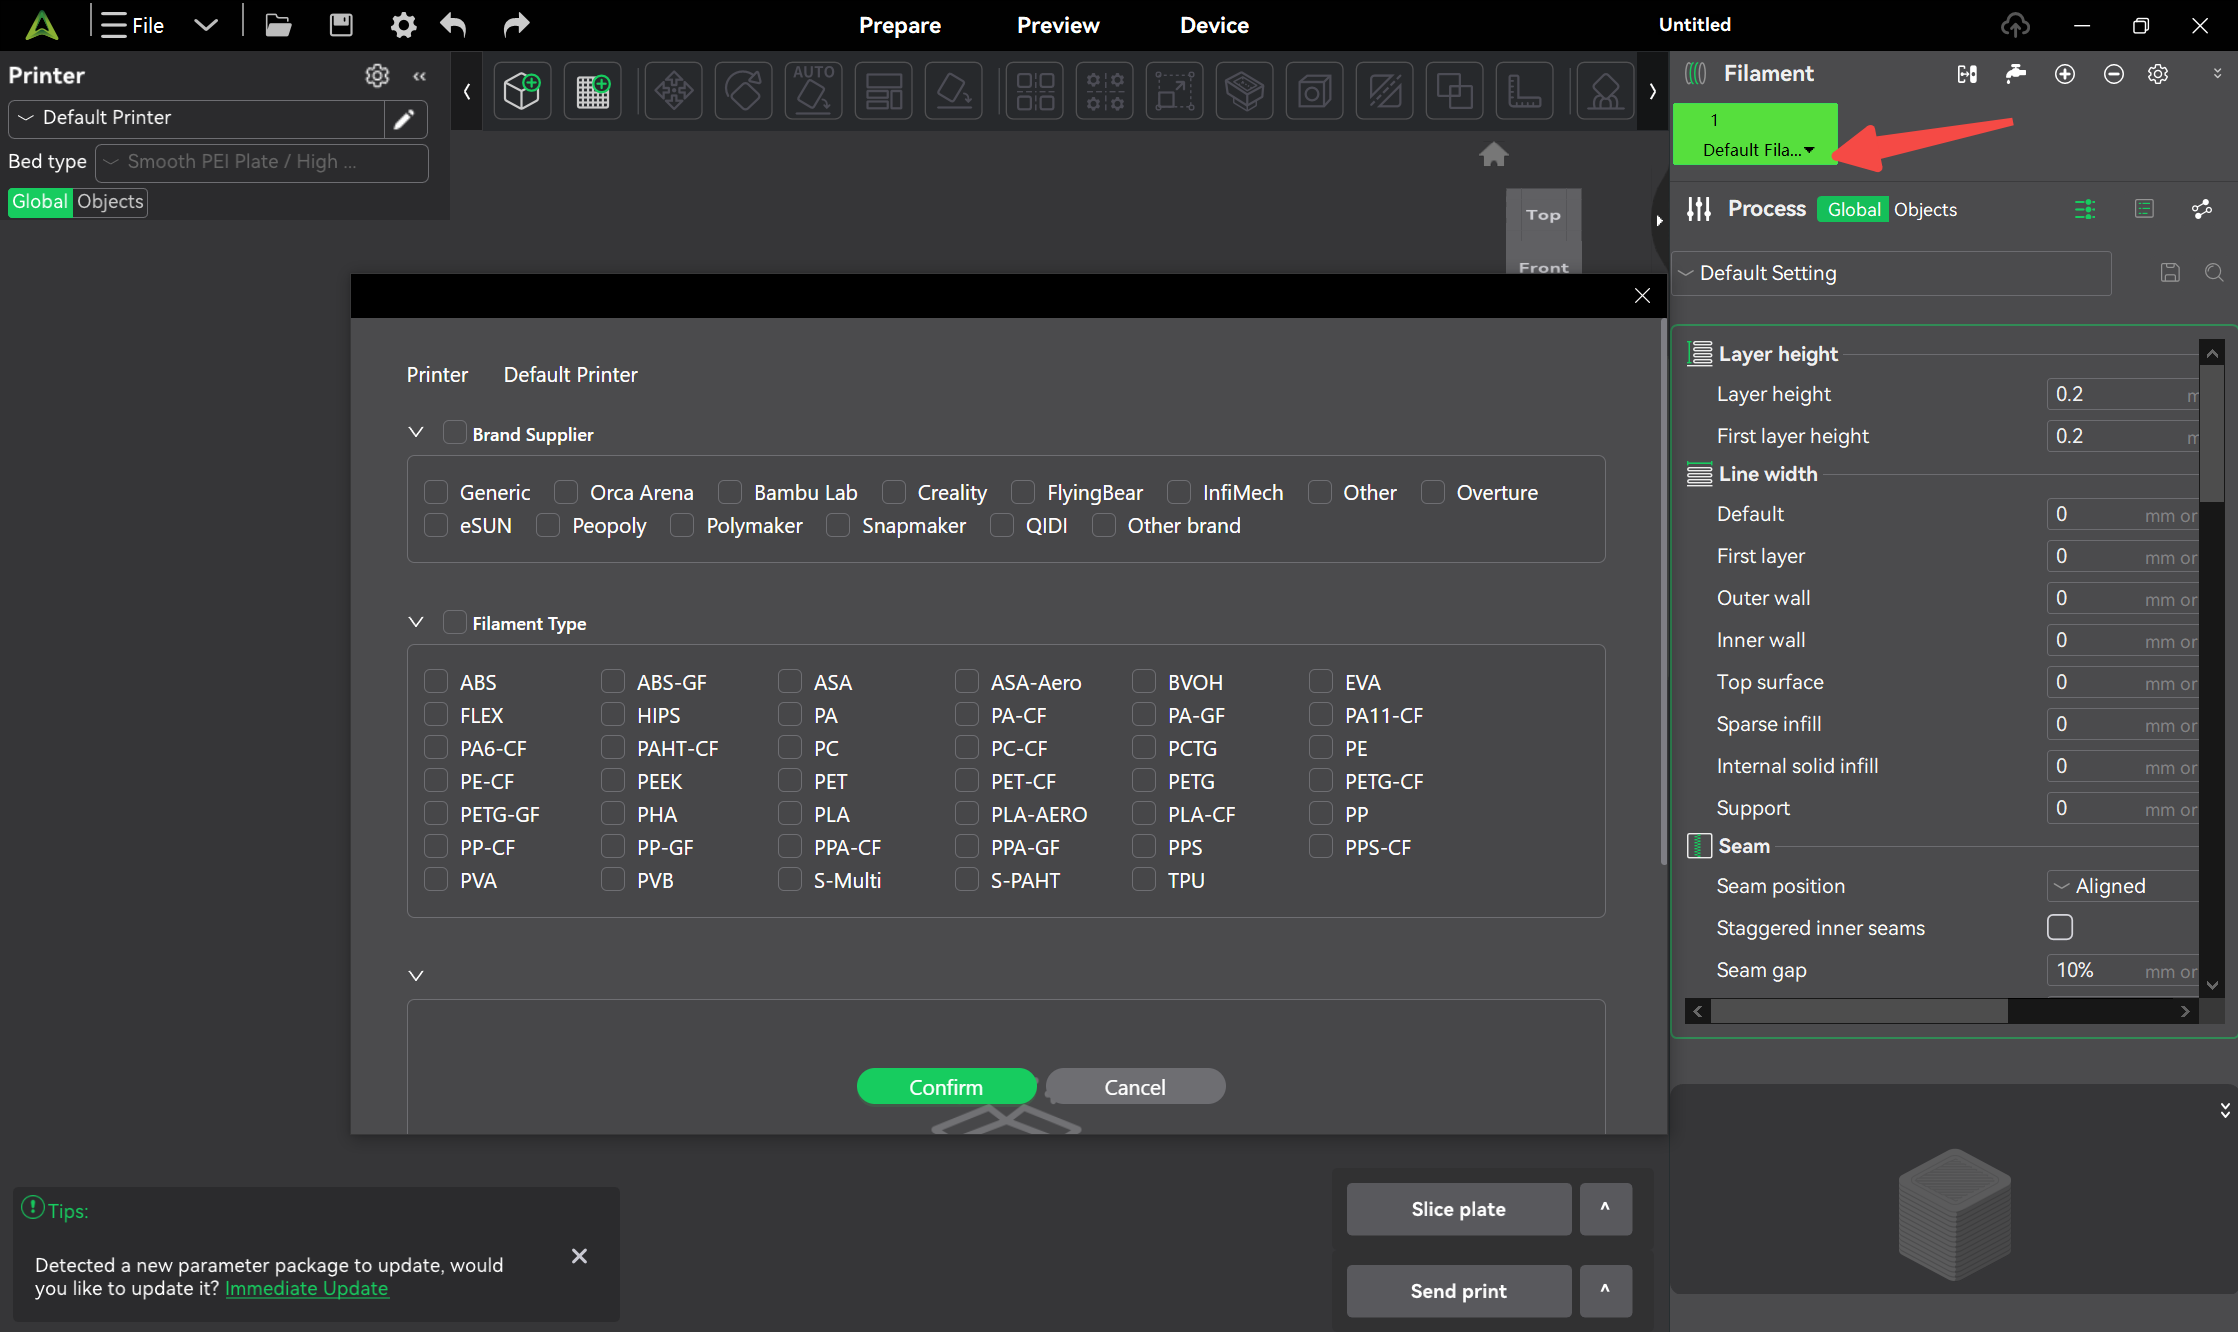Select the Rotate tool in the toolbar
The image size is (2238, 1332).
pos(744,91)
